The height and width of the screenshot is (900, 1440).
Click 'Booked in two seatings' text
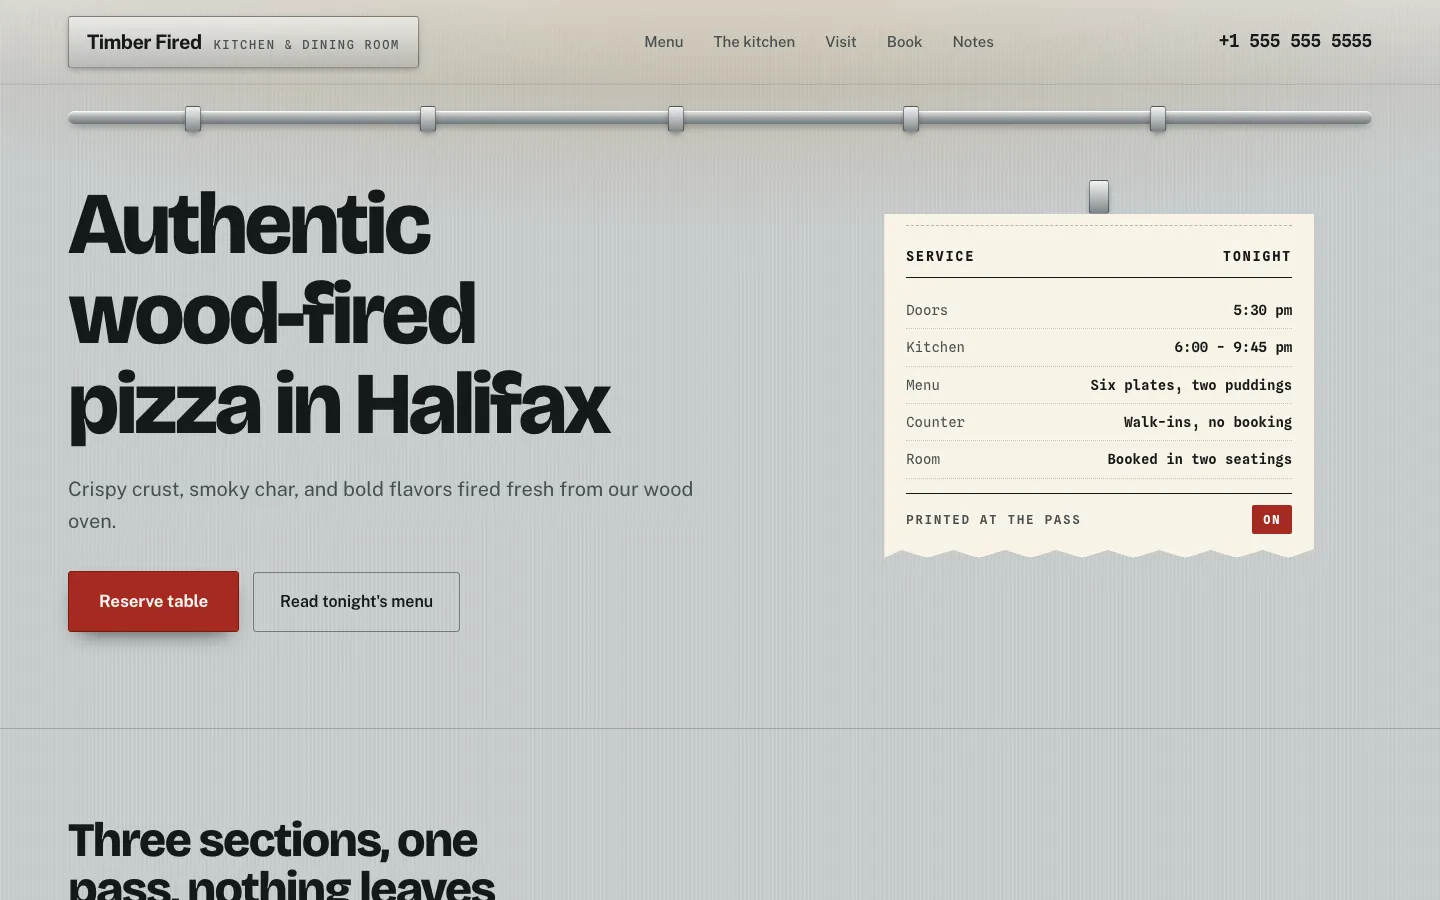pyautogui.click(x=1199, y=459)
